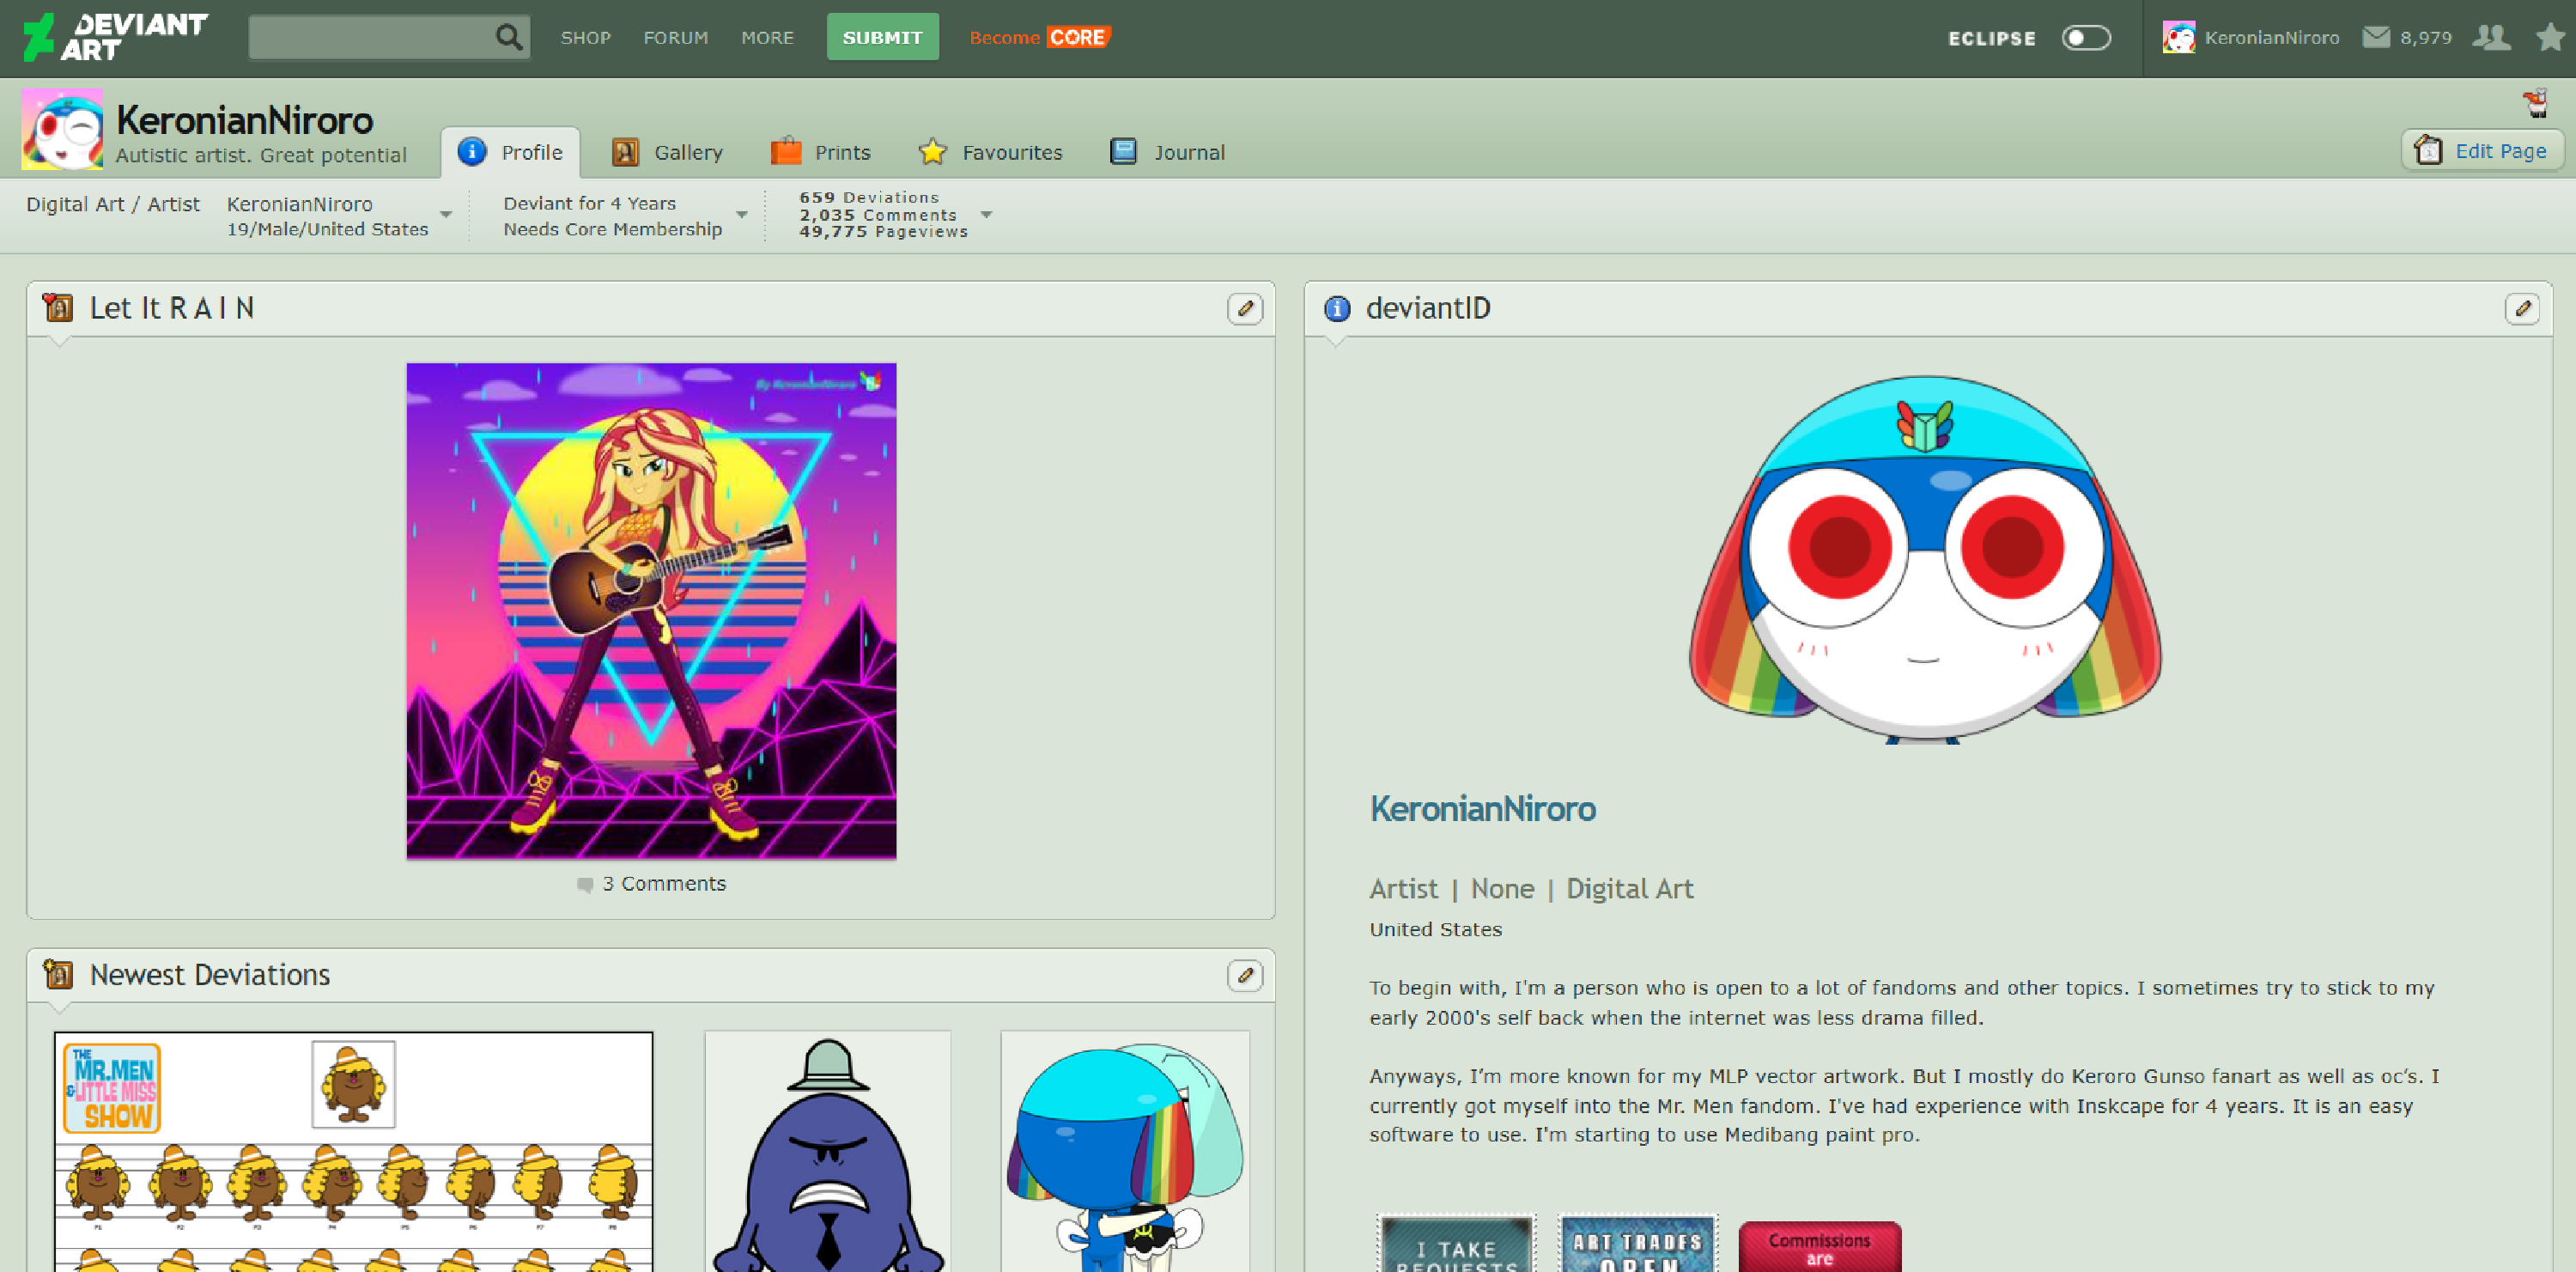Click the star icon in top bar

point(2551,38)
